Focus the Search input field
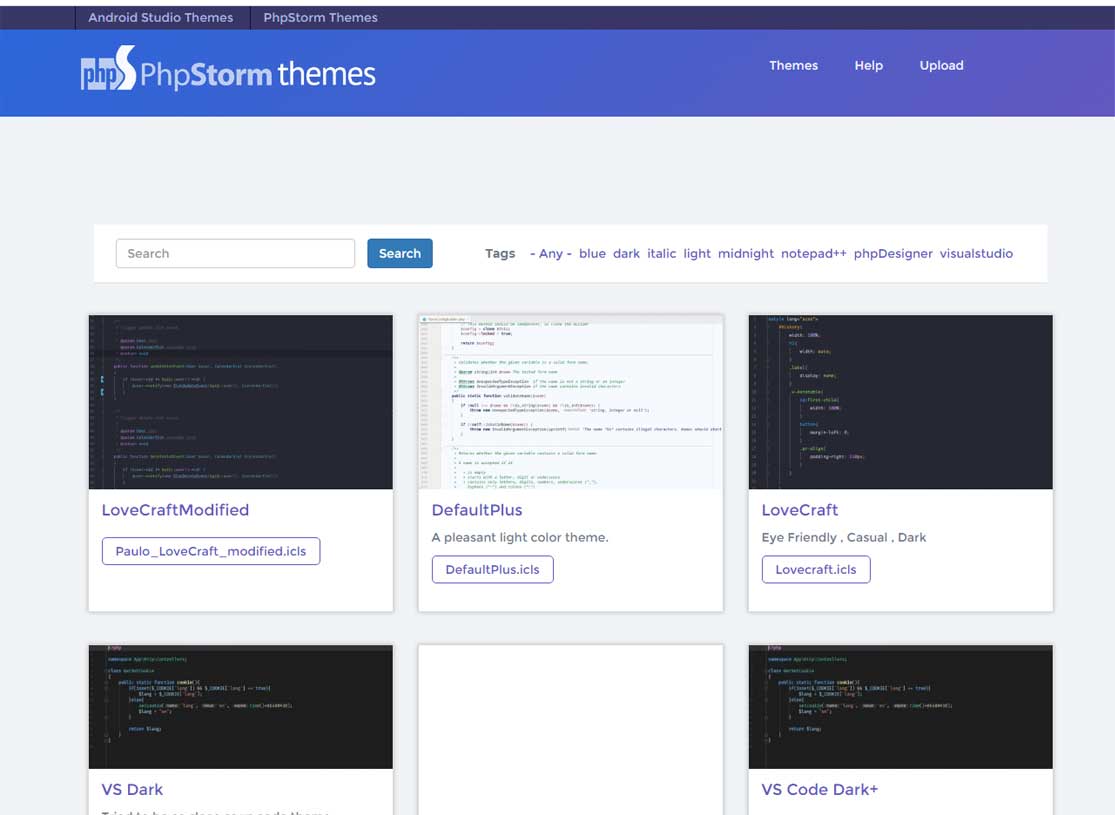The width and height of the screenshot is (1115, 815). point(235,253)
